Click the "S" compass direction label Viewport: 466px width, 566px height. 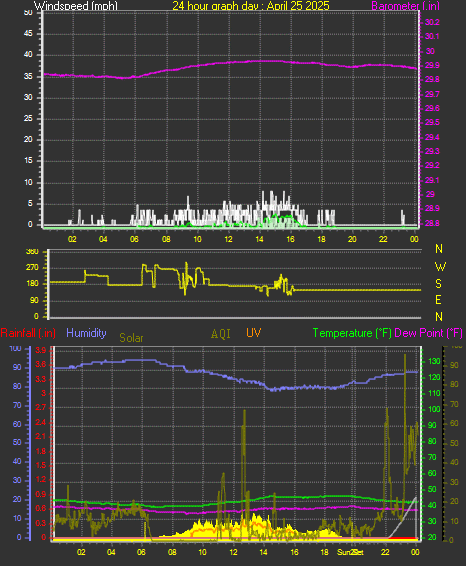coord(439,284)
